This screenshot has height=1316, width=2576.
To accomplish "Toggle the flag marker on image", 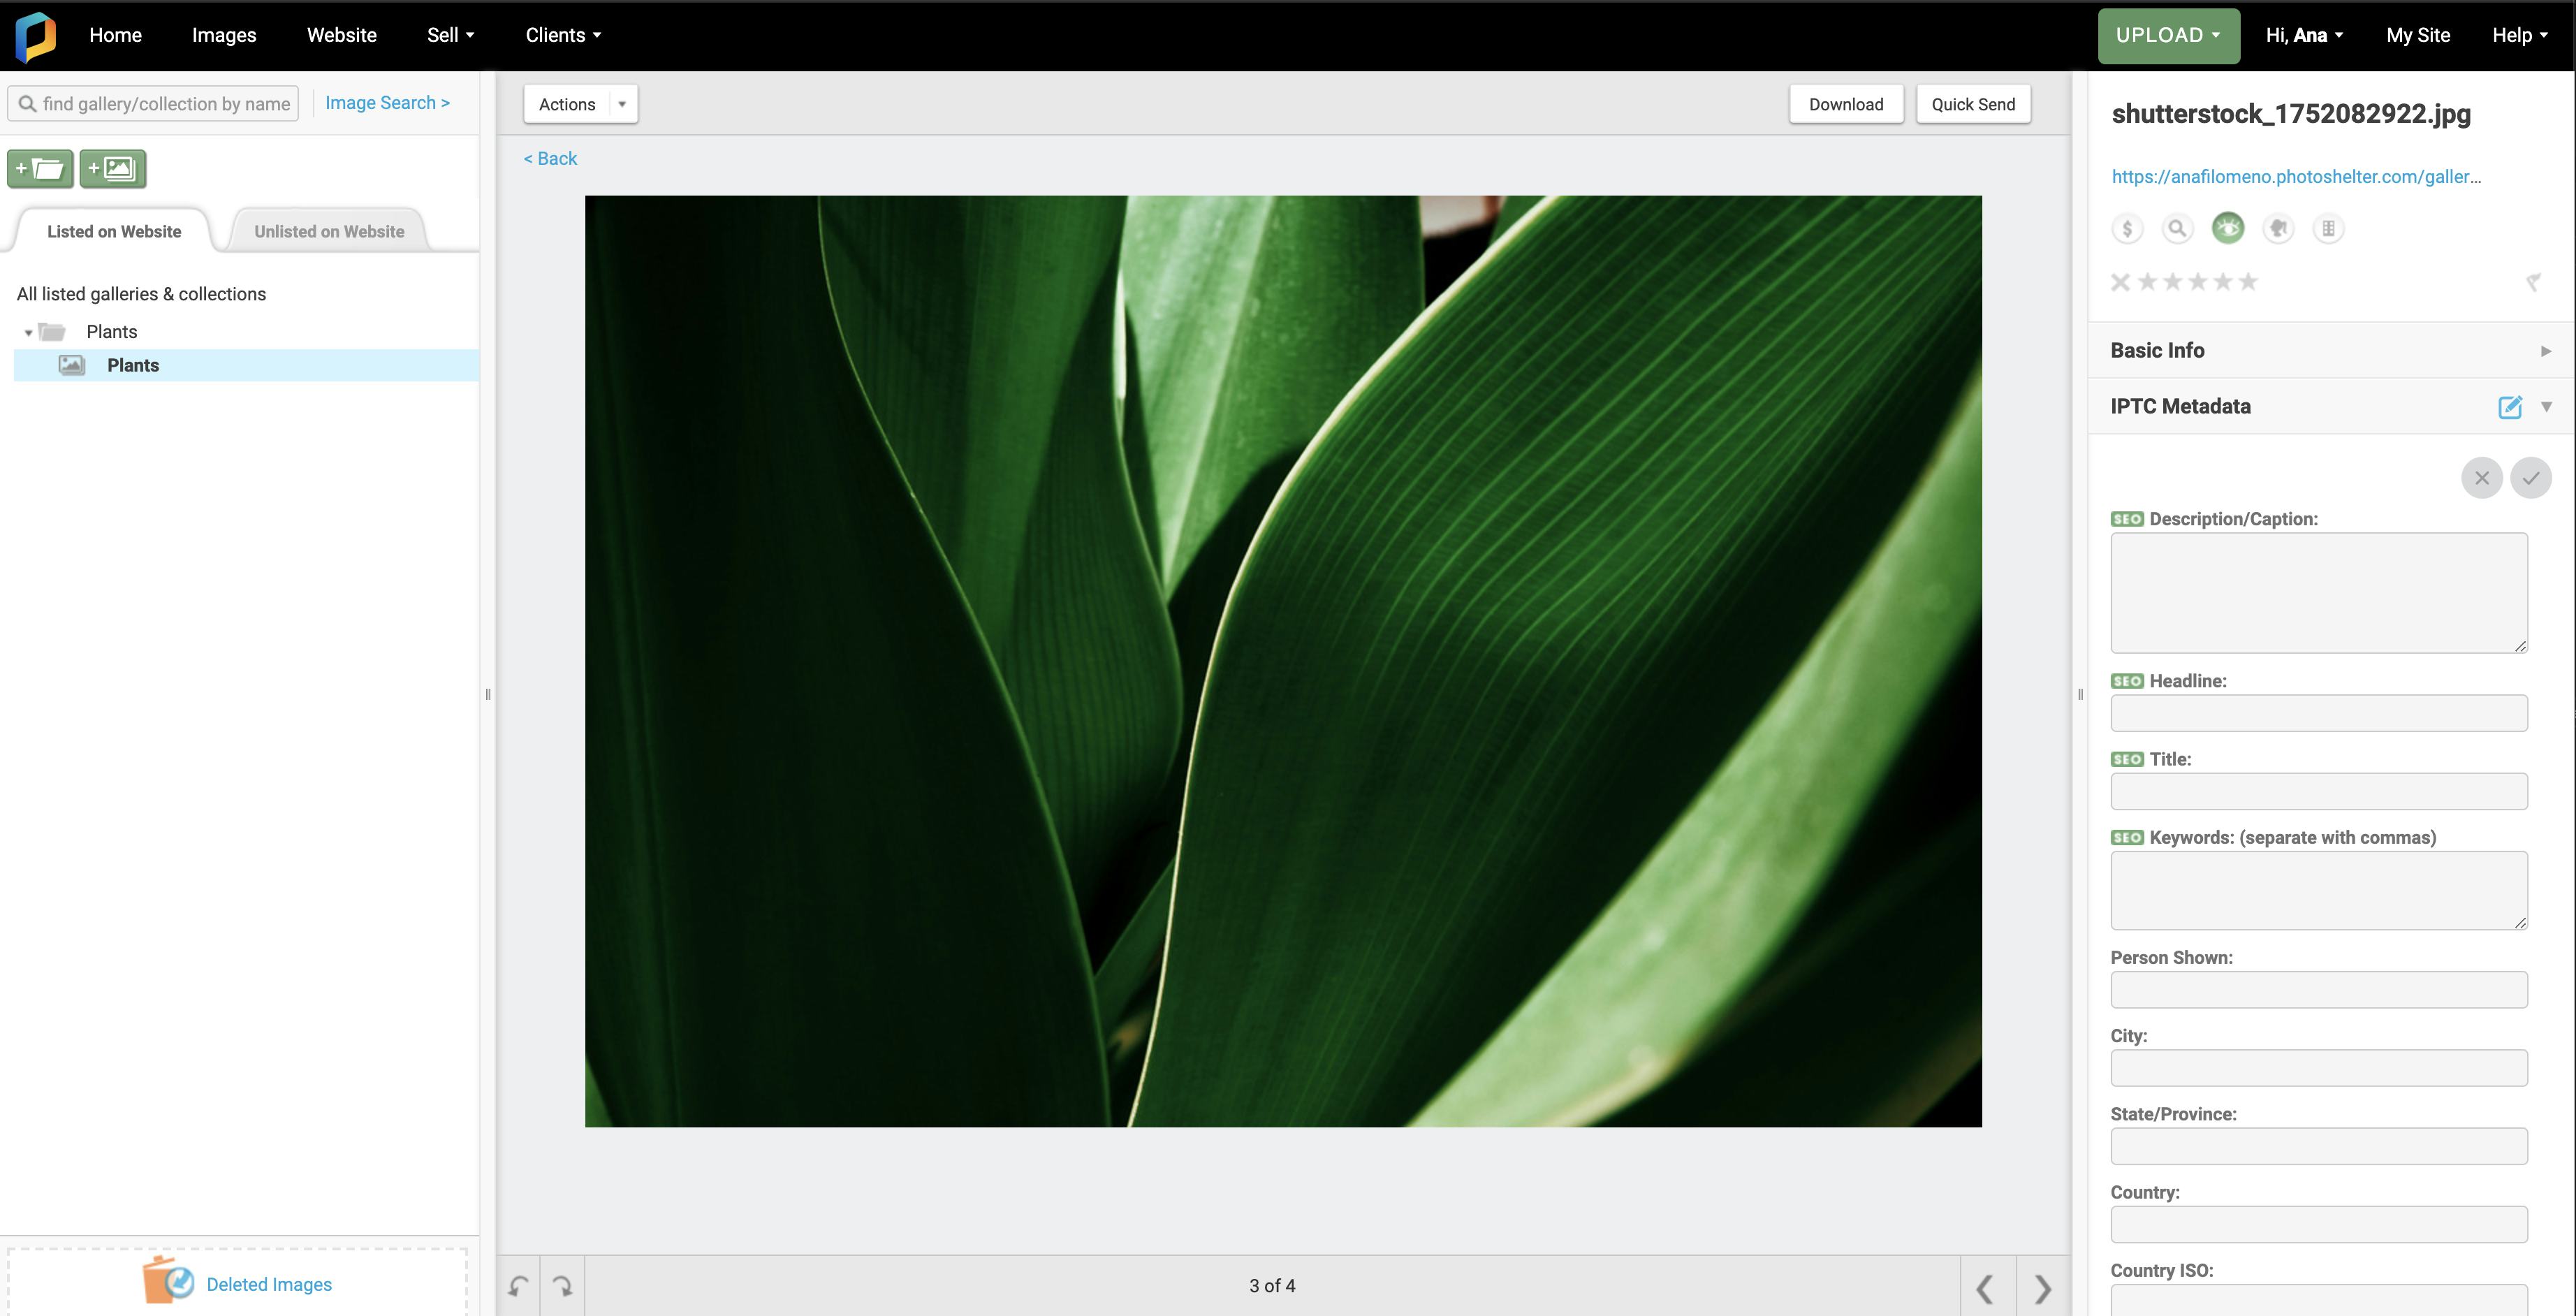I will click(2533, 283).
